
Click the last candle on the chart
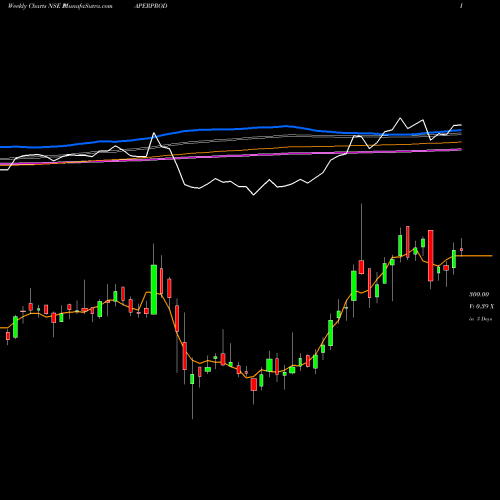(x=461, y=249)
